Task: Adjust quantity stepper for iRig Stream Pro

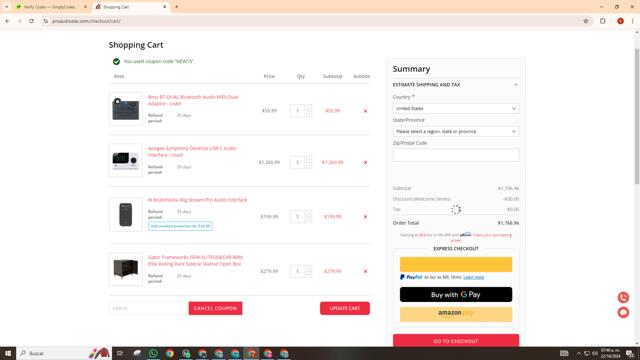Action: [x=309, y=216]
